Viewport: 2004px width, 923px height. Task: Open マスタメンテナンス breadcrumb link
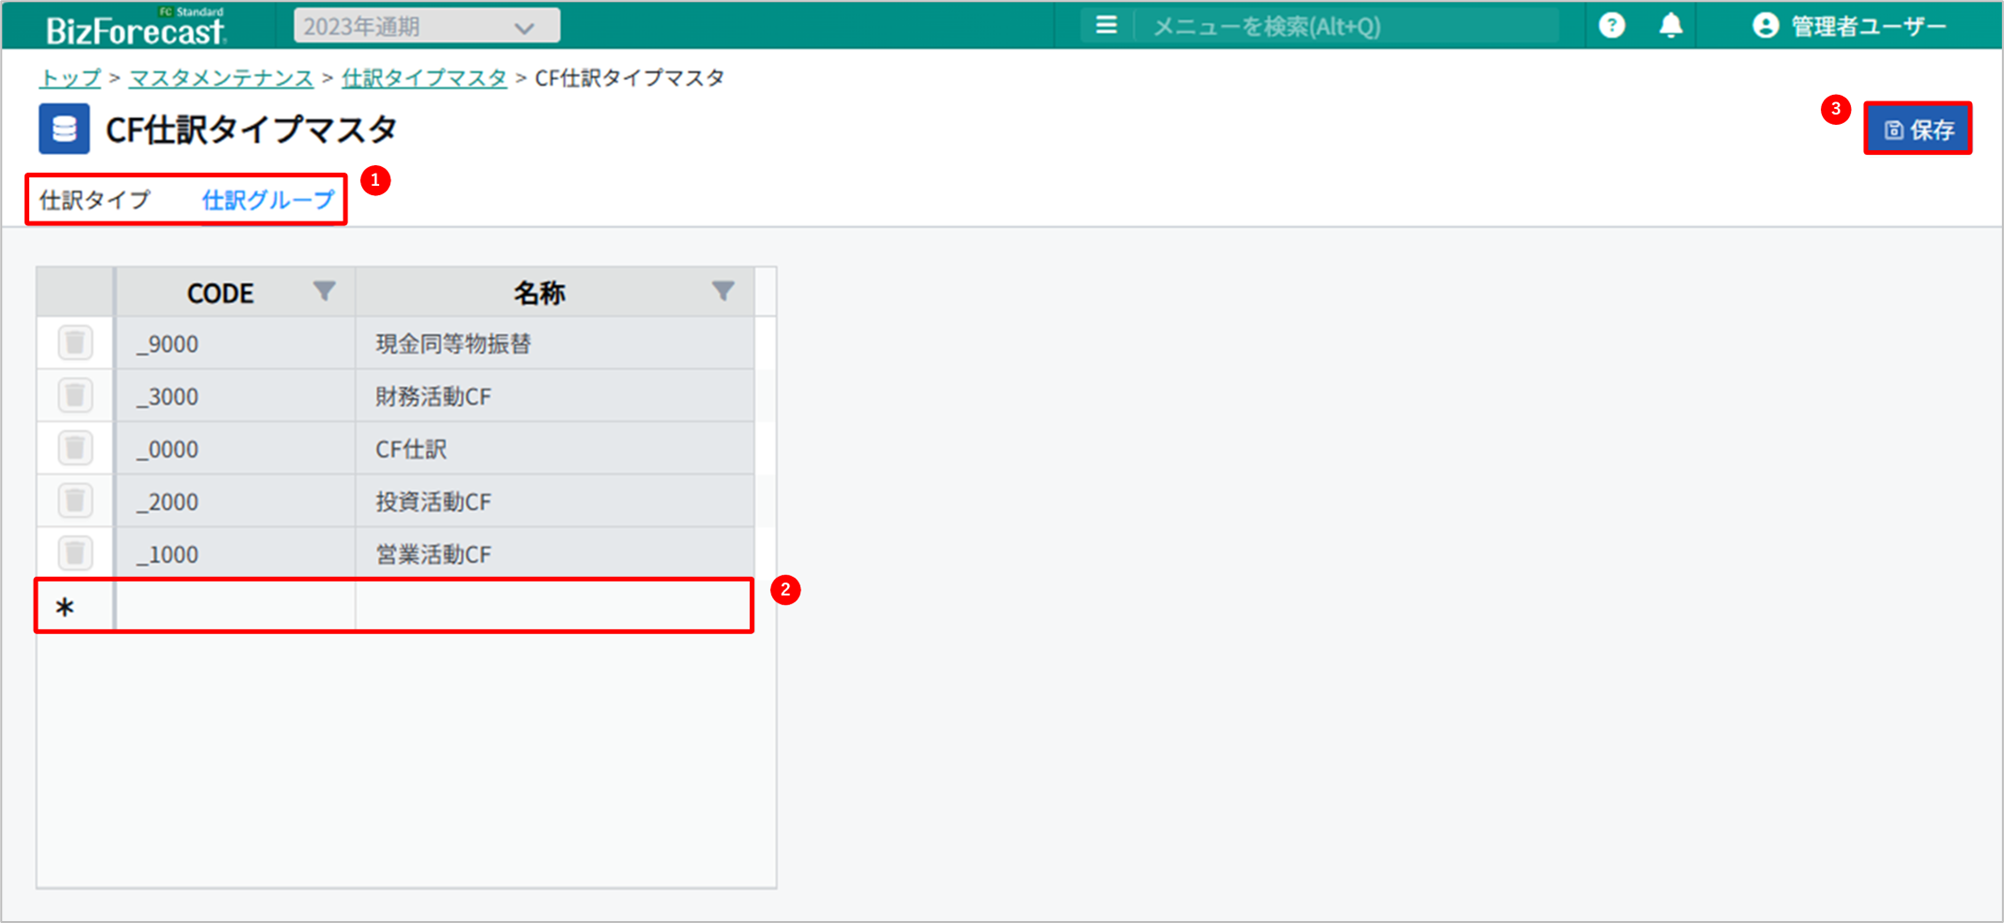(x=221, y=78)
